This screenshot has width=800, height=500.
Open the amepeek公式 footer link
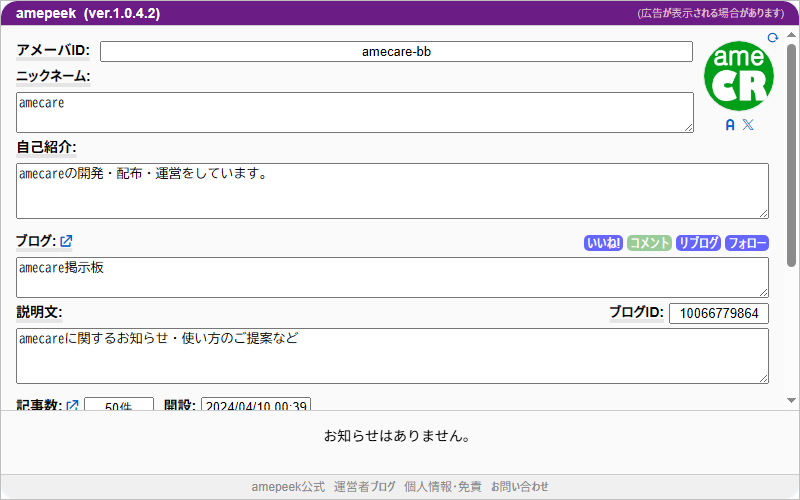pyautogui.click(x=288, y=487)
